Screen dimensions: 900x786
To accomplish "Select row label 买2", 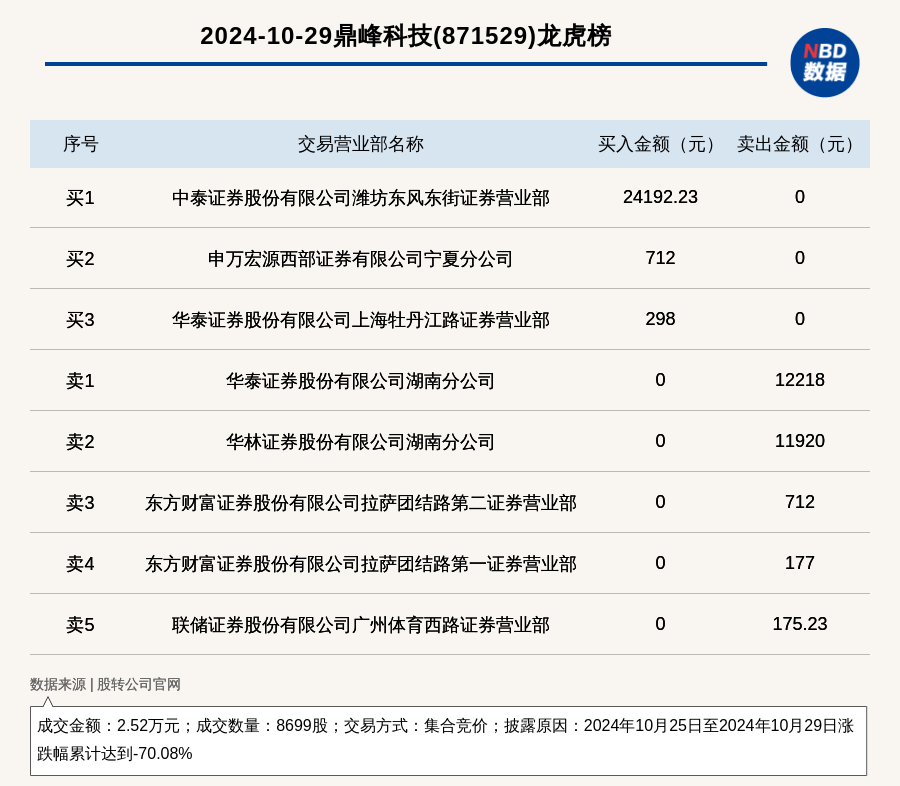I will coord(80,259).
